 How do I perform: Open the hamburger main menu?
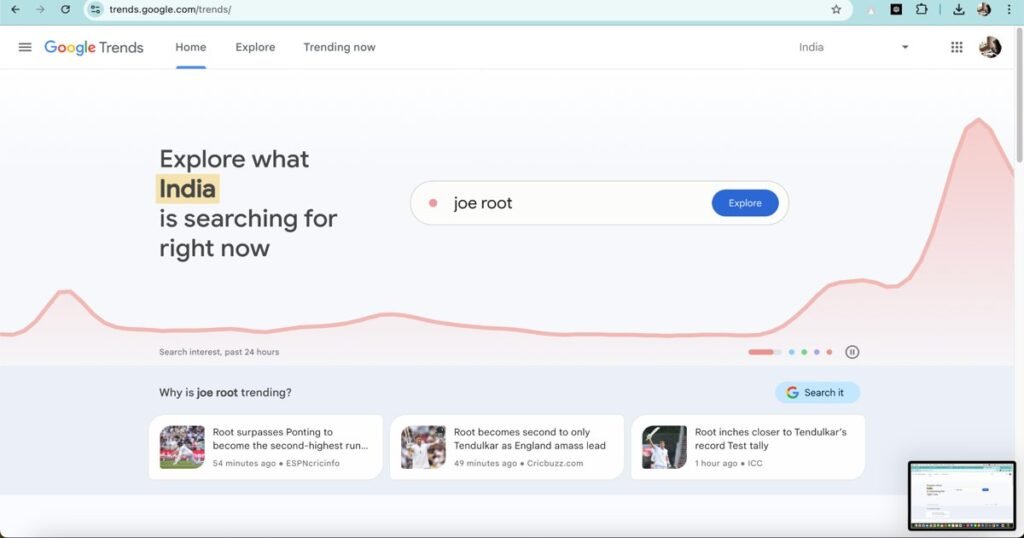[25, 47]
